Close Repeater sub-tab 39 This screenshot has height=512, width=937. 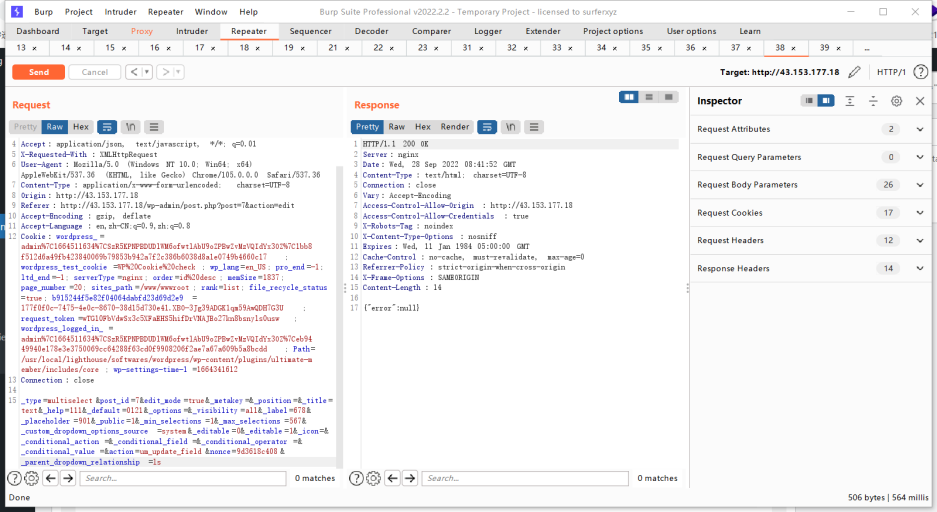coord(838,48)
